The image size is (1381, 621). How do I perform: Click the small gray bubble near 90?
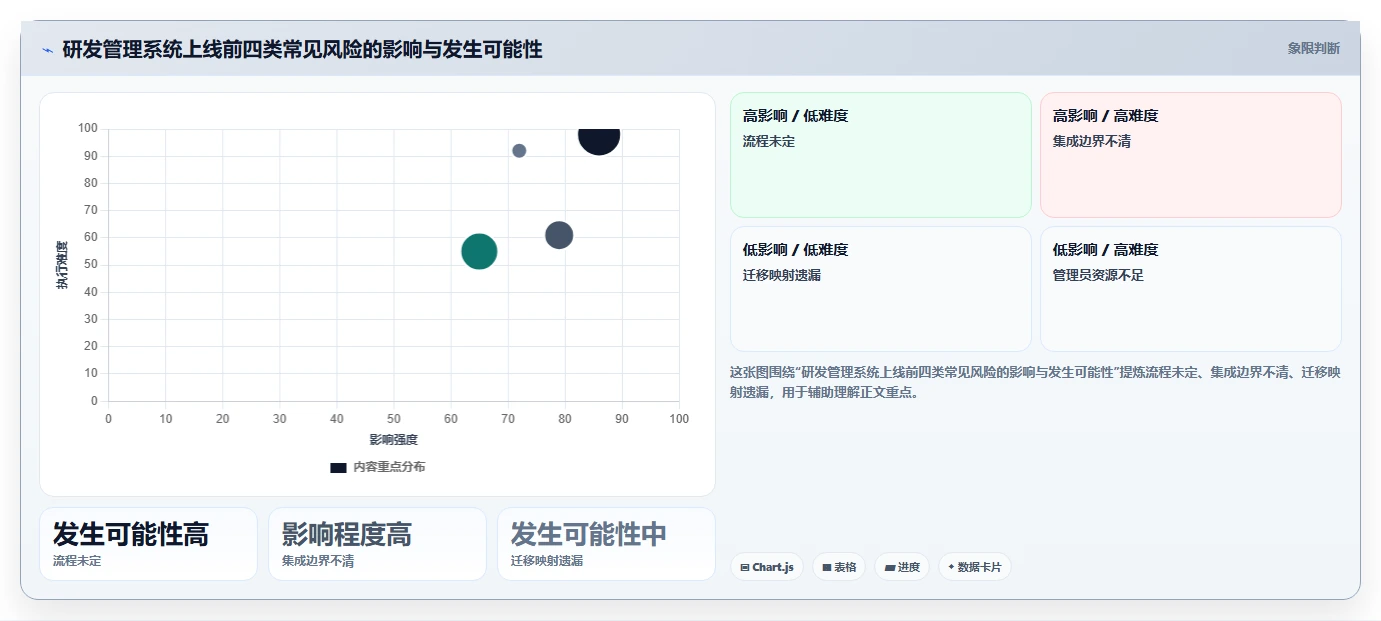click(519, 151)
